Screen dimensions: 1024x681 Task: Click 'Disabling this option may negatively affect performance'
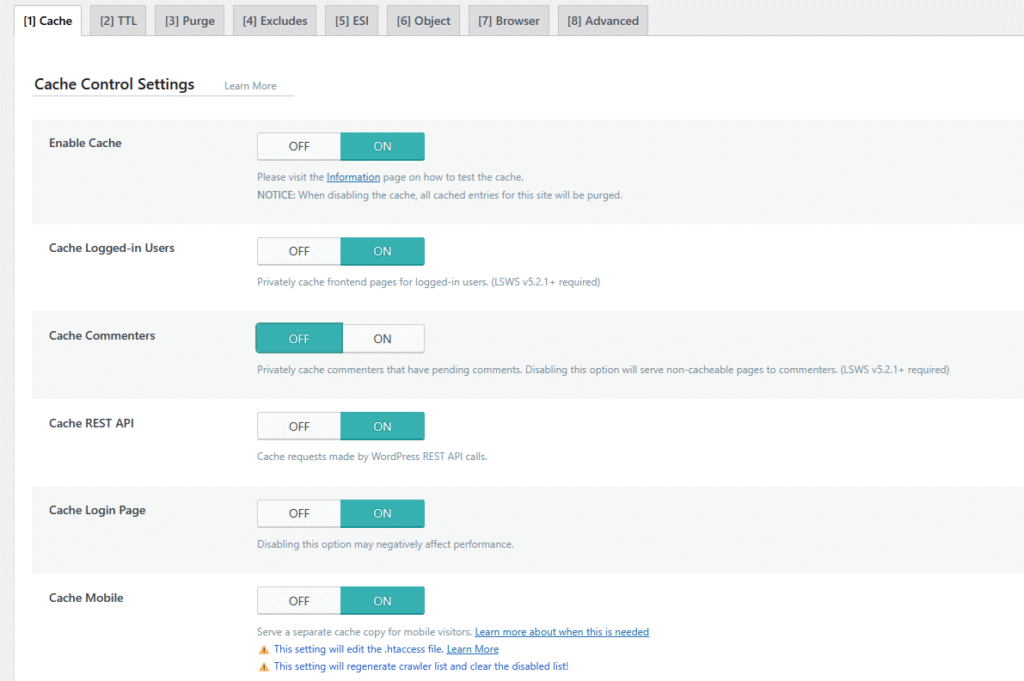pos(385,544)
